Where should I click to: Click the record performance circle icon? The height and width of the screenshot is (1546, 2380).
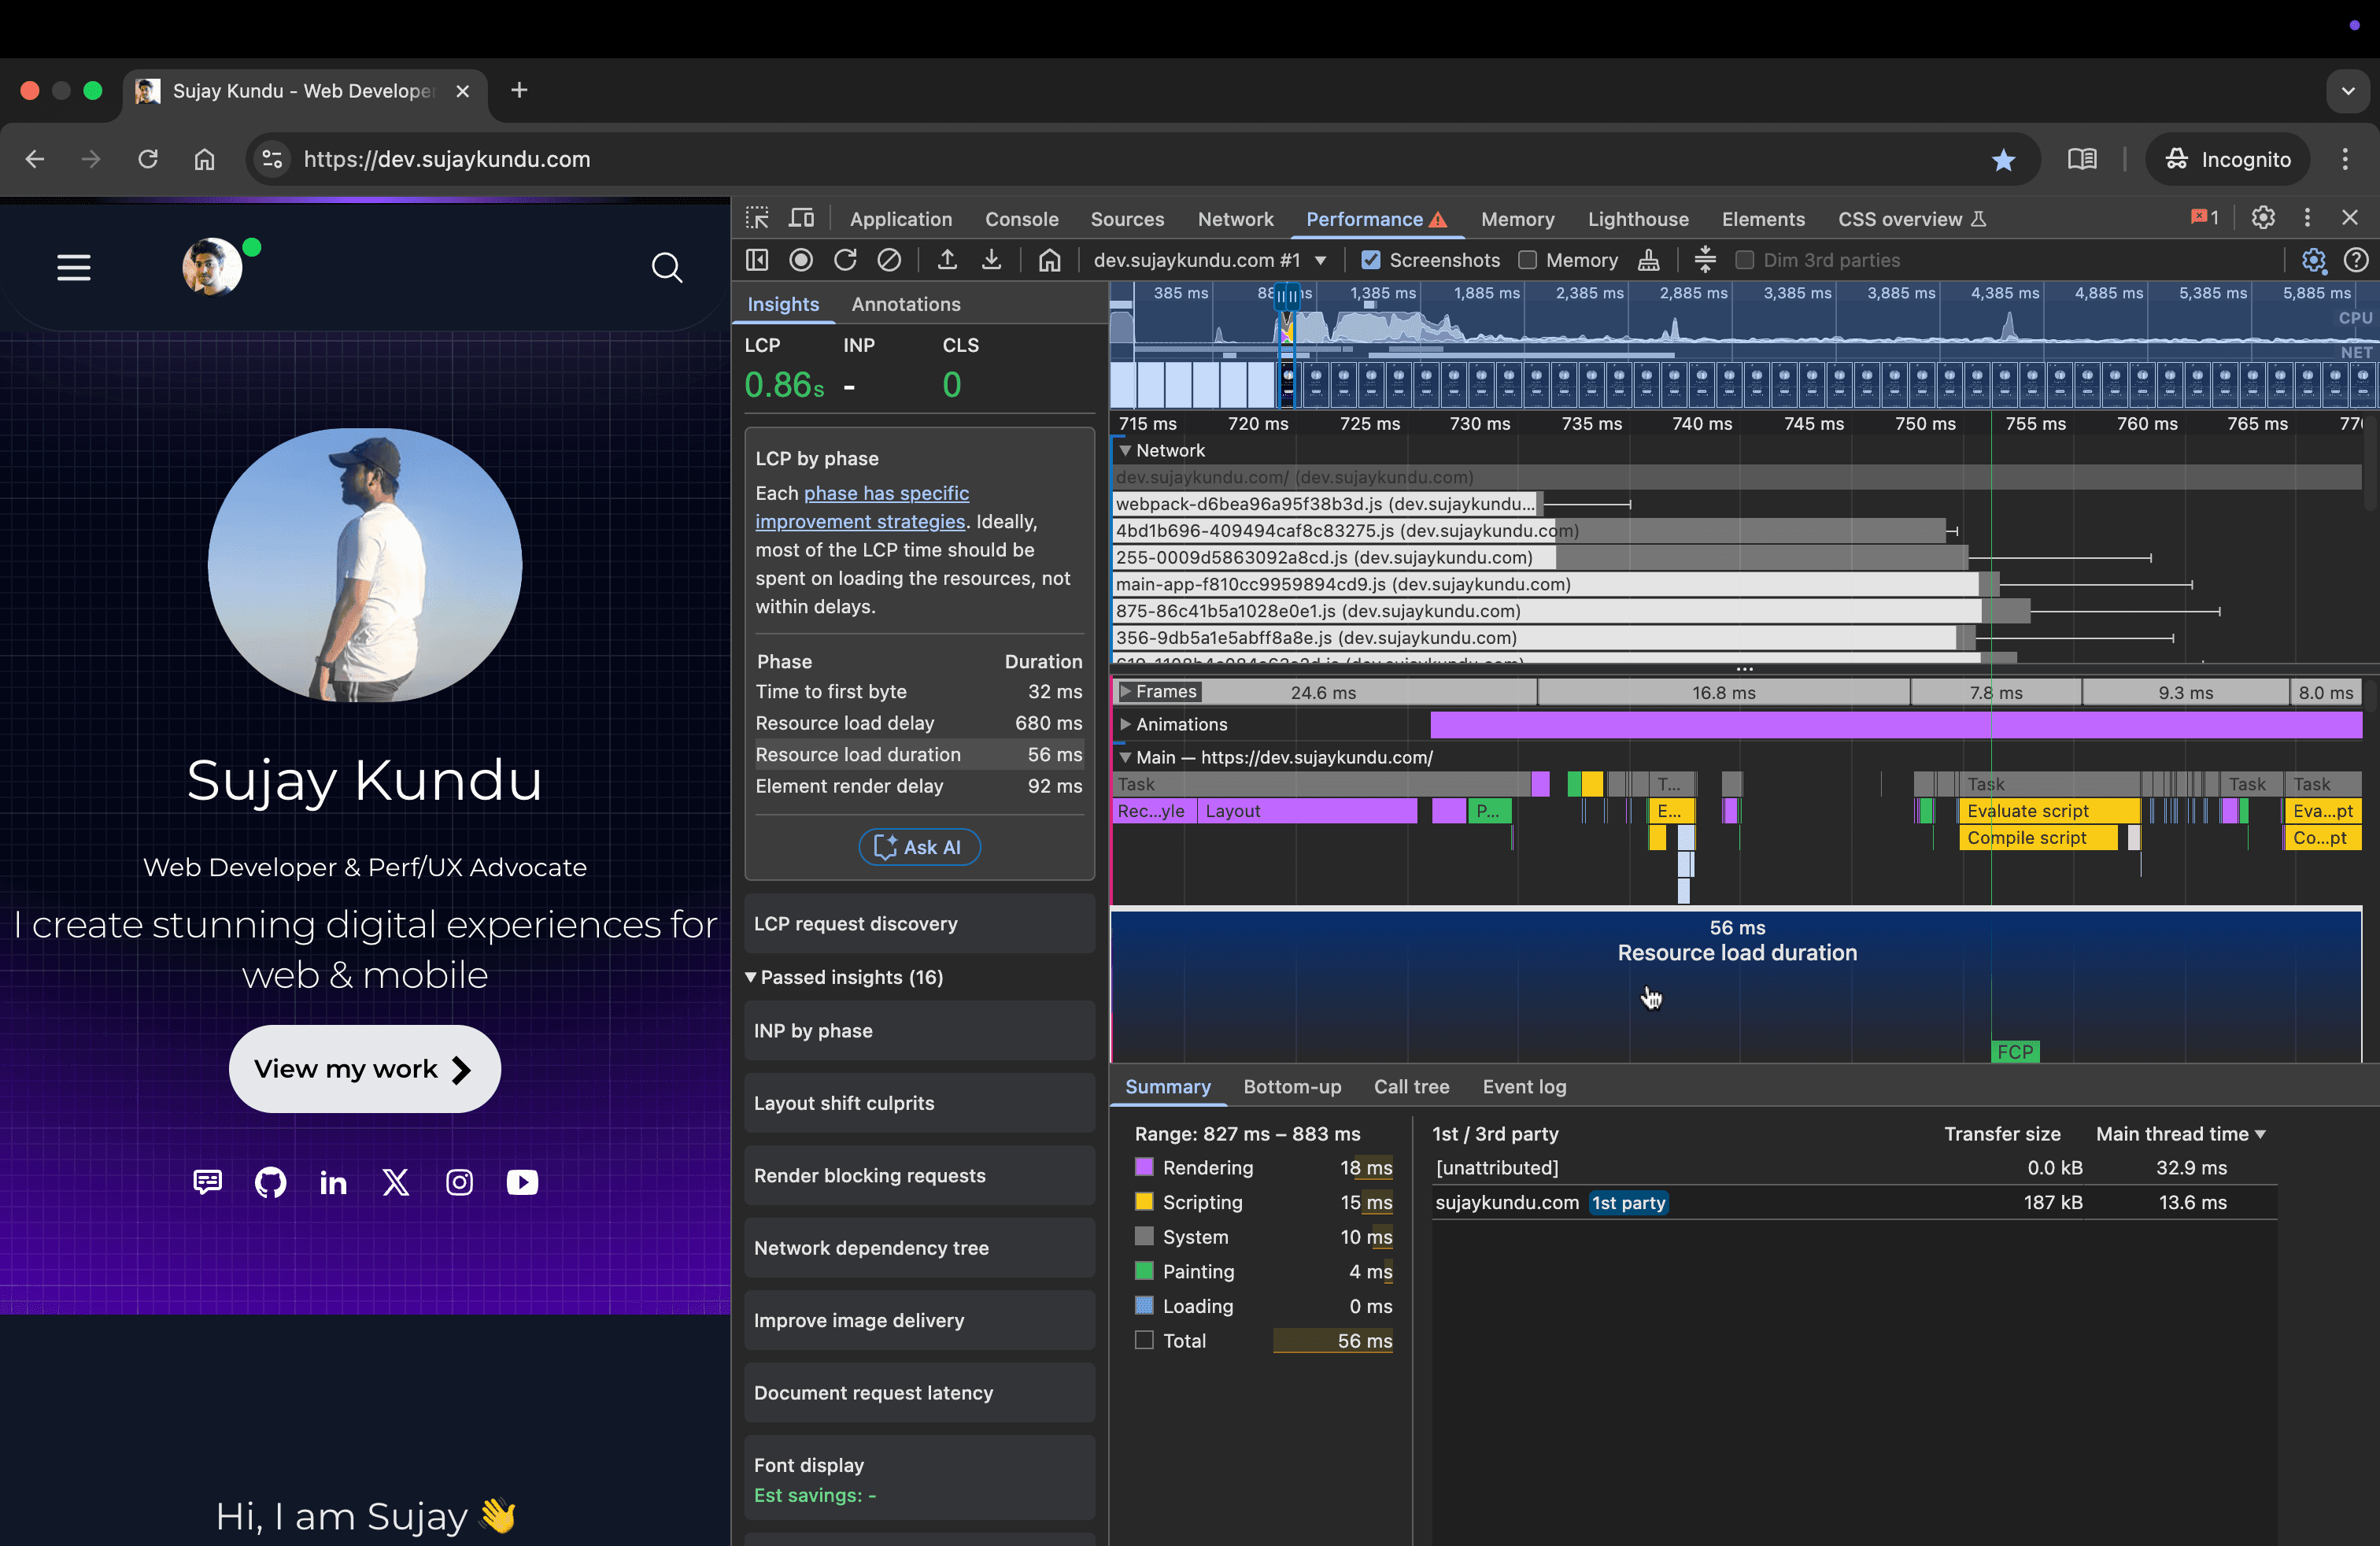tap(801, 260)
